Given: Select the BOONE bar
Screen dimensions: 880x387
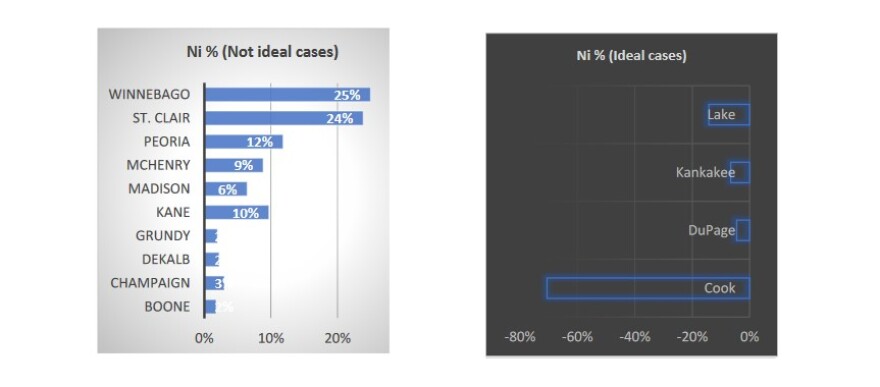Looking at the screenshot, I should [210, 307].
